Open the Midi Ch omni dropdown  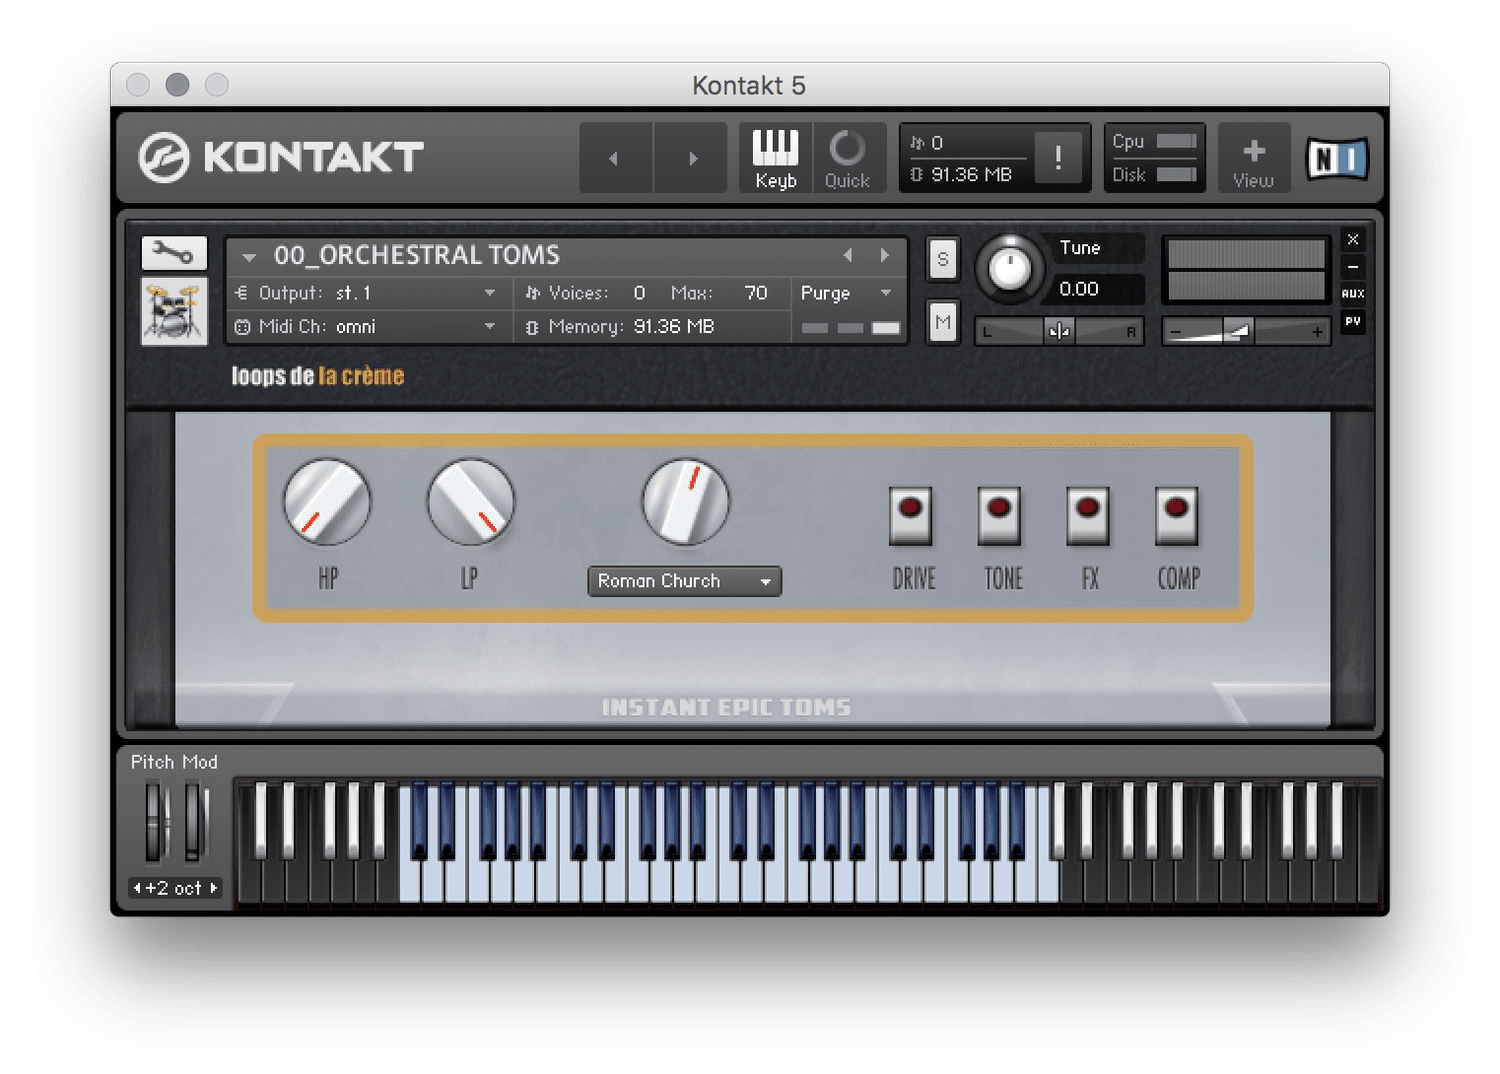(x=365, y=327)
